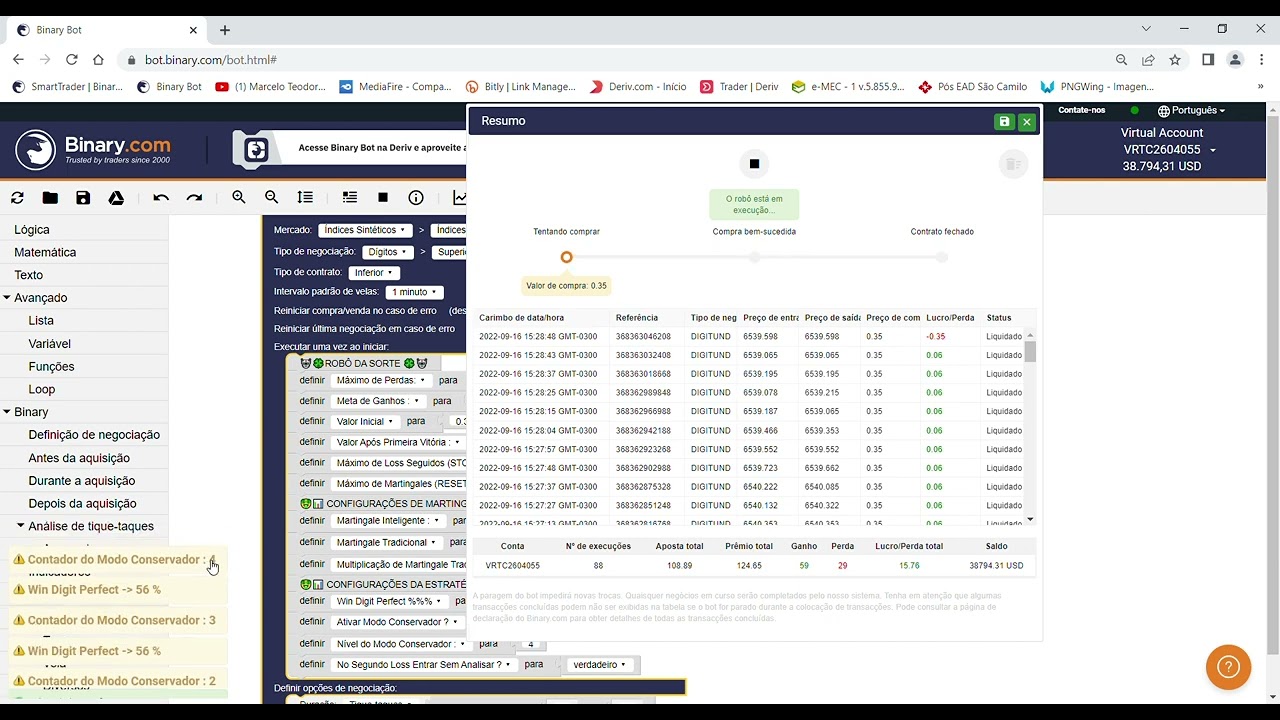Open the browser search magnifier icon
The height and width of the screenshot is (720, 1280).
point(1121,60)
